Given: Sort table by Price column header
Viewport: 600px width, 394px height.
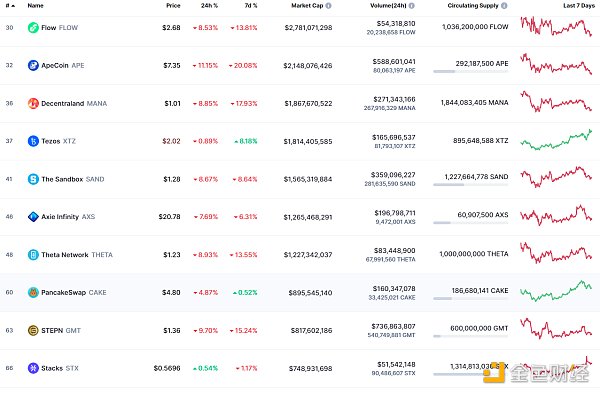Looking at the screenshot, I should (173, 6).
